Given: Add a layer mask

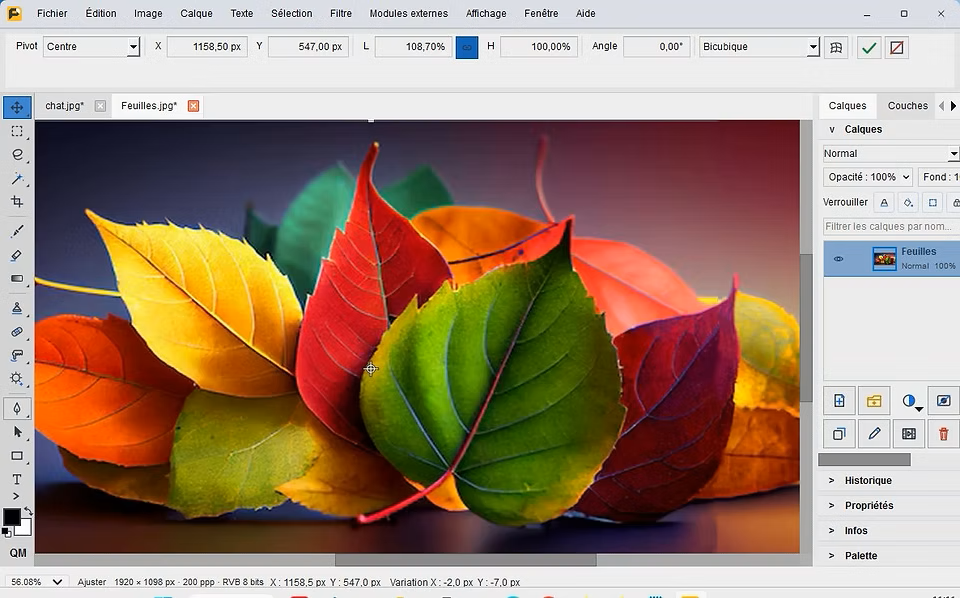Looking at the screenshot, I should tap(943, 401).
